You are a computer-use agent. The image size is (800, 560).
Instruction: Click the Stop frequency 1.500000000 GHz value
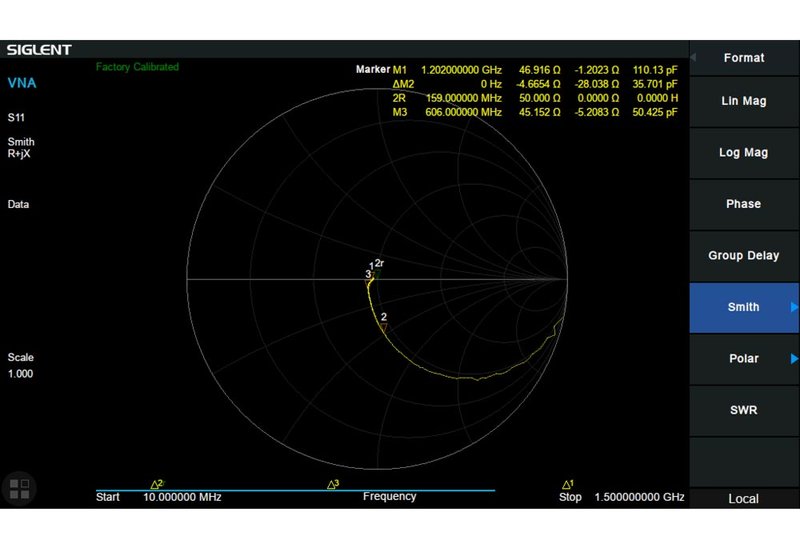click(639, 497)
